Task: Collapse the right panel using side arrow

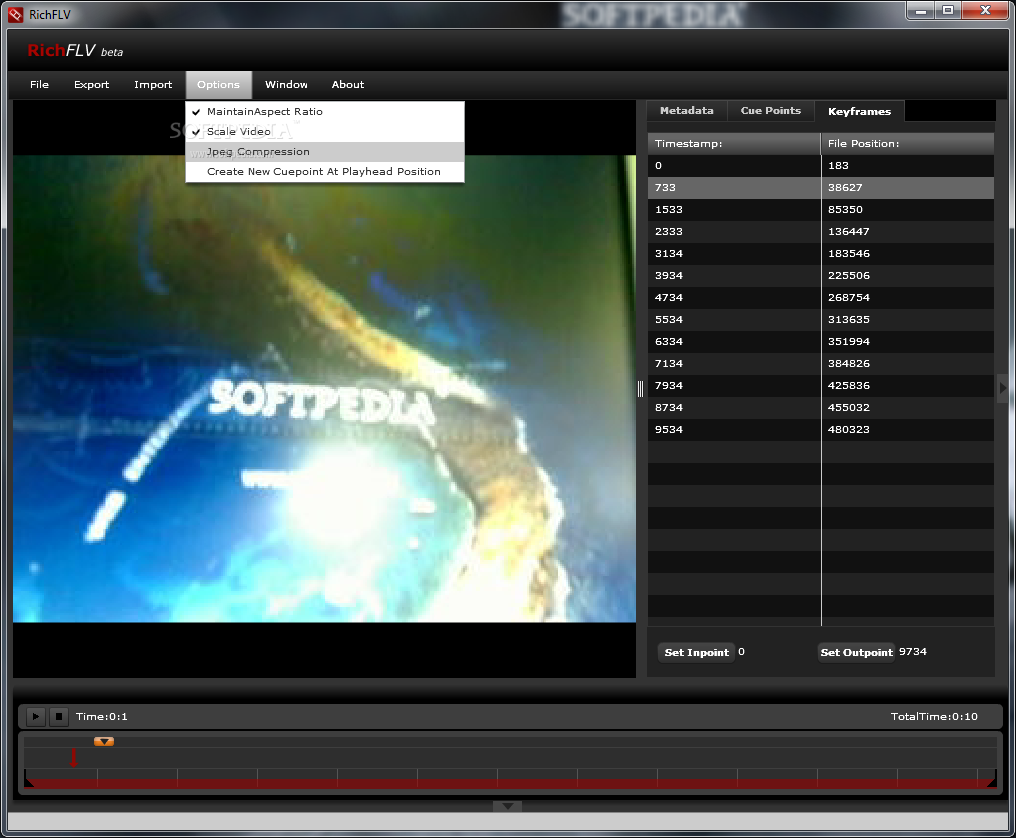Action: pos(1003,388)
